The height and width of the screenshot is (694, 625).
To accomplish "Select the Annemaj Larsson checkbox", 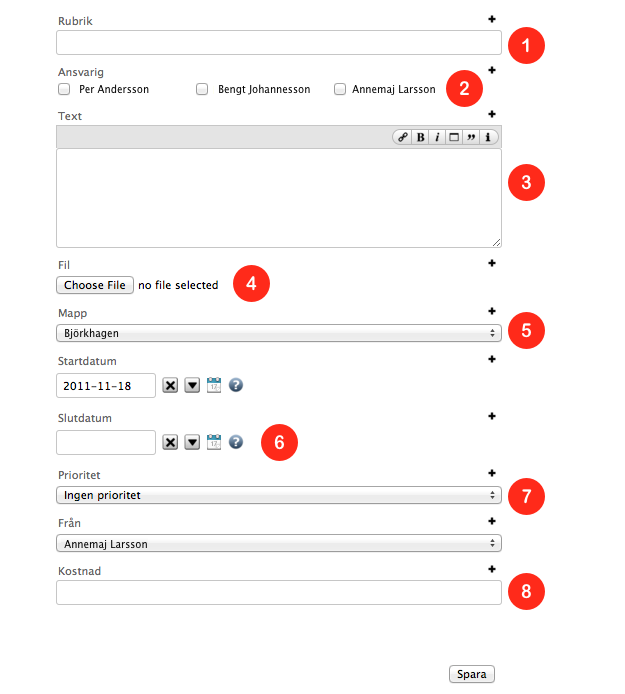I will coord(340,89).
